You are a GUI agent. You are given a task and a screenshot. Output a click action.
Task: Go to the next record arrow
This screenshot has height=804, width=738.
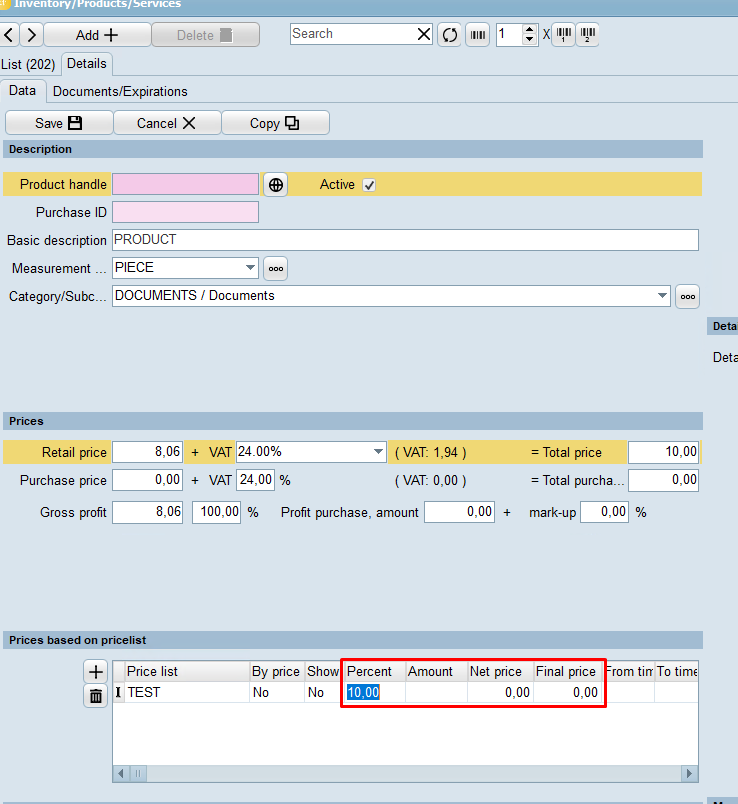(x=31, y=35)
